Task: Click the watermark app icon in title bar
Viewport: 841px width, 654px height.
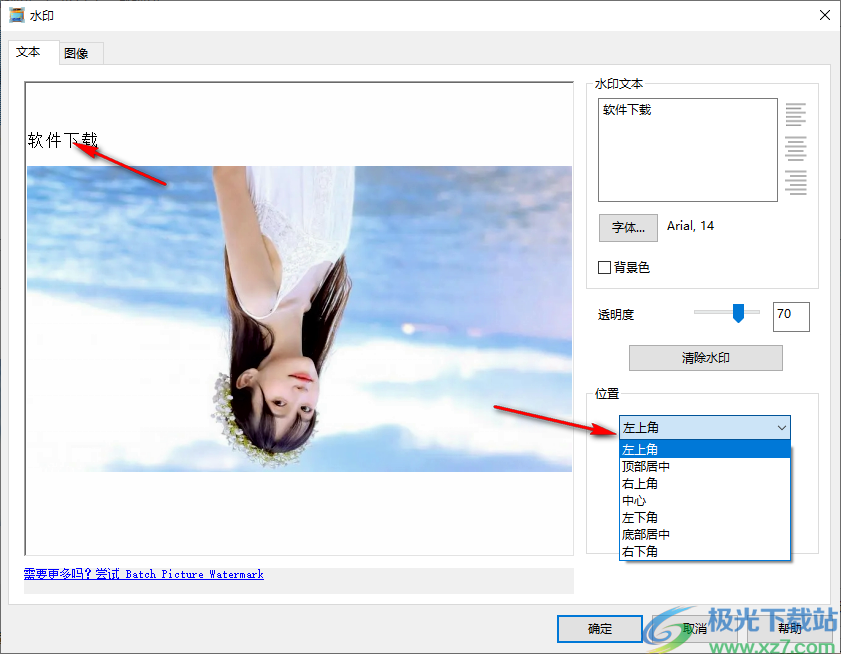Action: coord(17,15)
